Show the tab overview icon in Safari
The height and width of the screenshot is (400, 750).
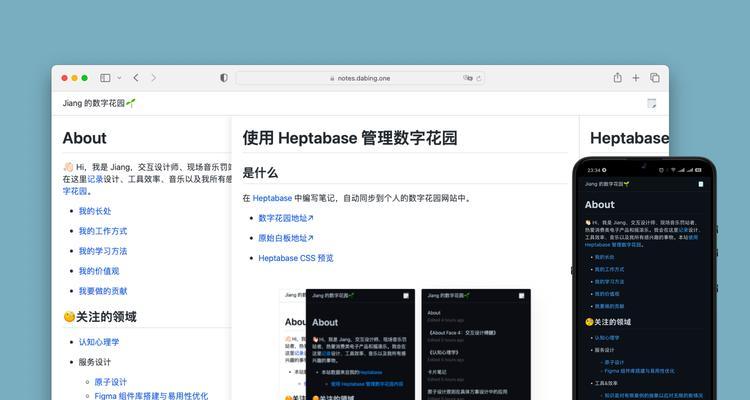pyautogui.click(x=655, y=78)
